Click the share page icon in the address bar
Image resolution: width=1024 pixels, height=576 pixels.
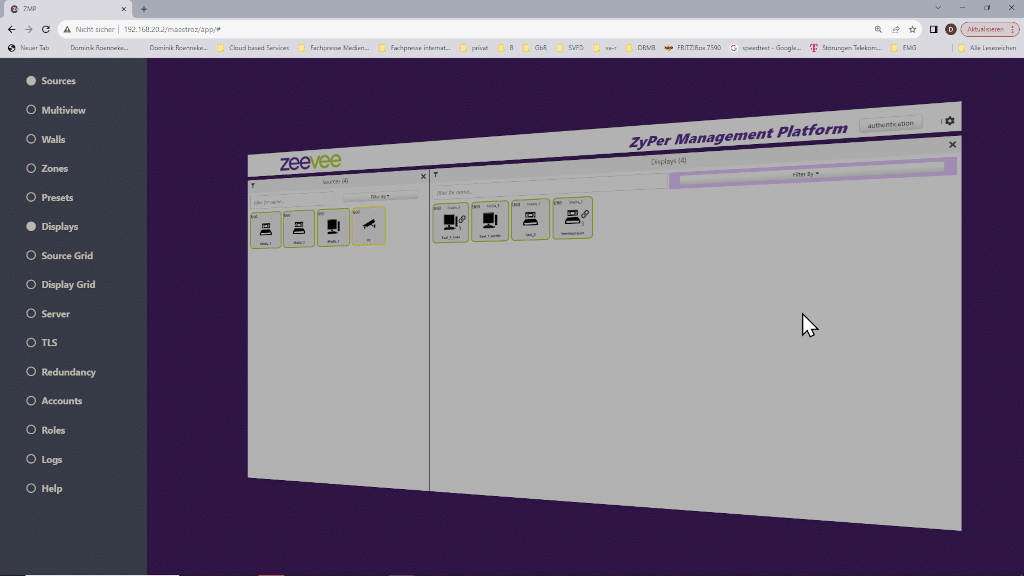coord(895,29)
